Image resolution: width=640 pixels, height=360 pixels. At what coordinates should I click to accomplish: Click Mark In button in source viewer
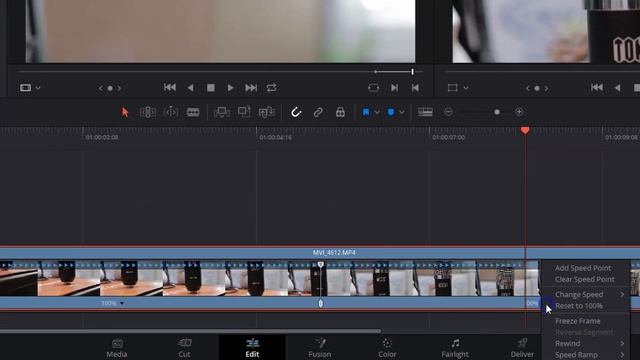click(394, 88)
